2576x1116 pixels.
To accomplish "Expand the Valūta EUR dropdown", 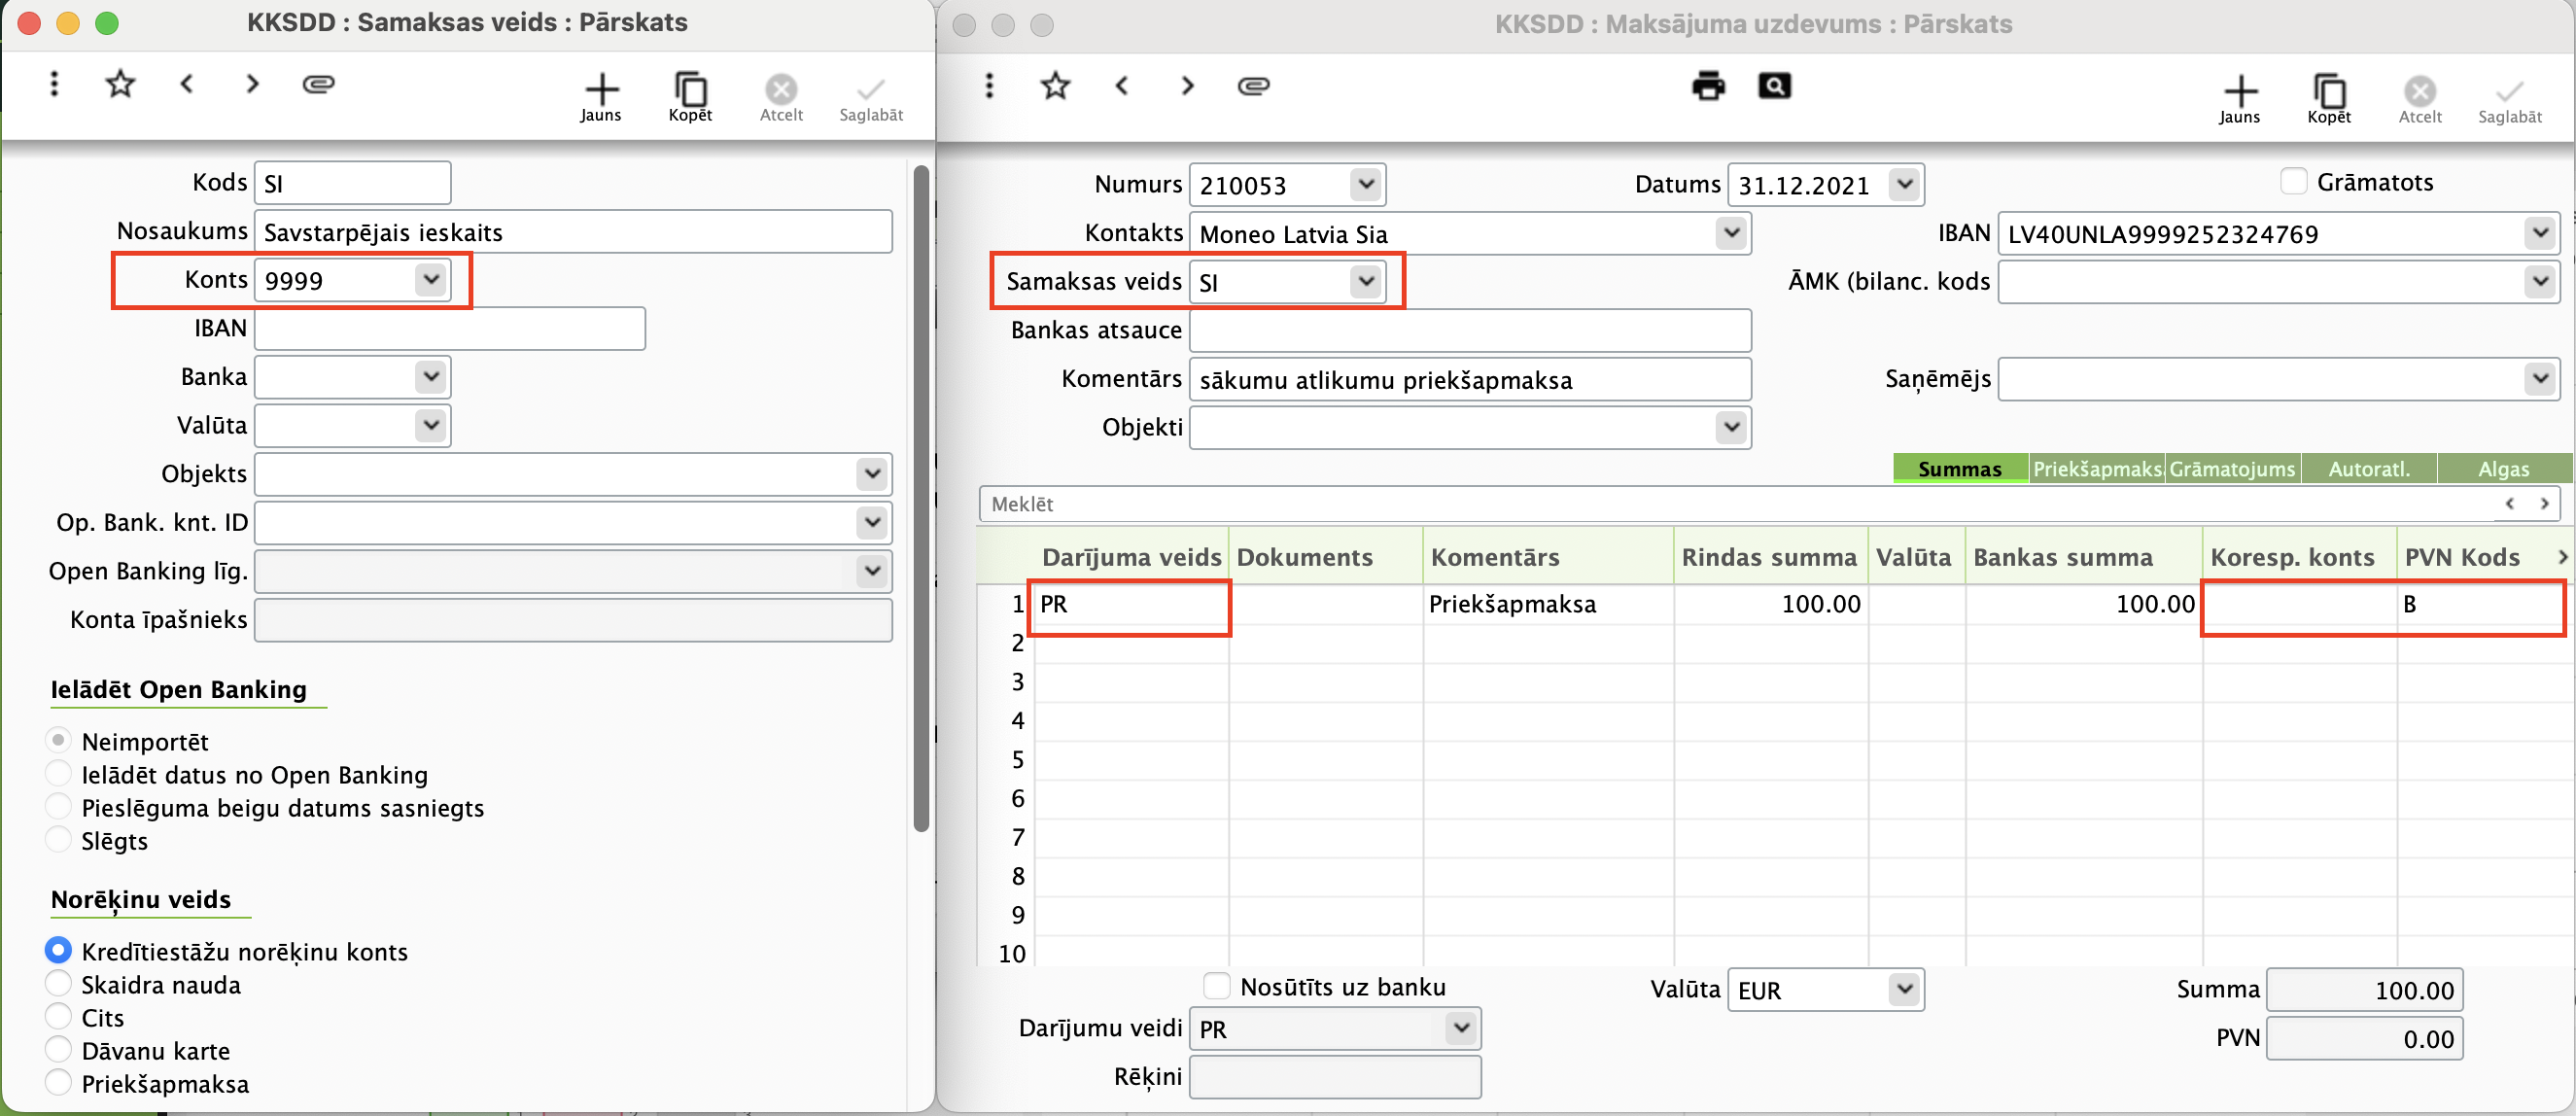I will coord(1904,989).
